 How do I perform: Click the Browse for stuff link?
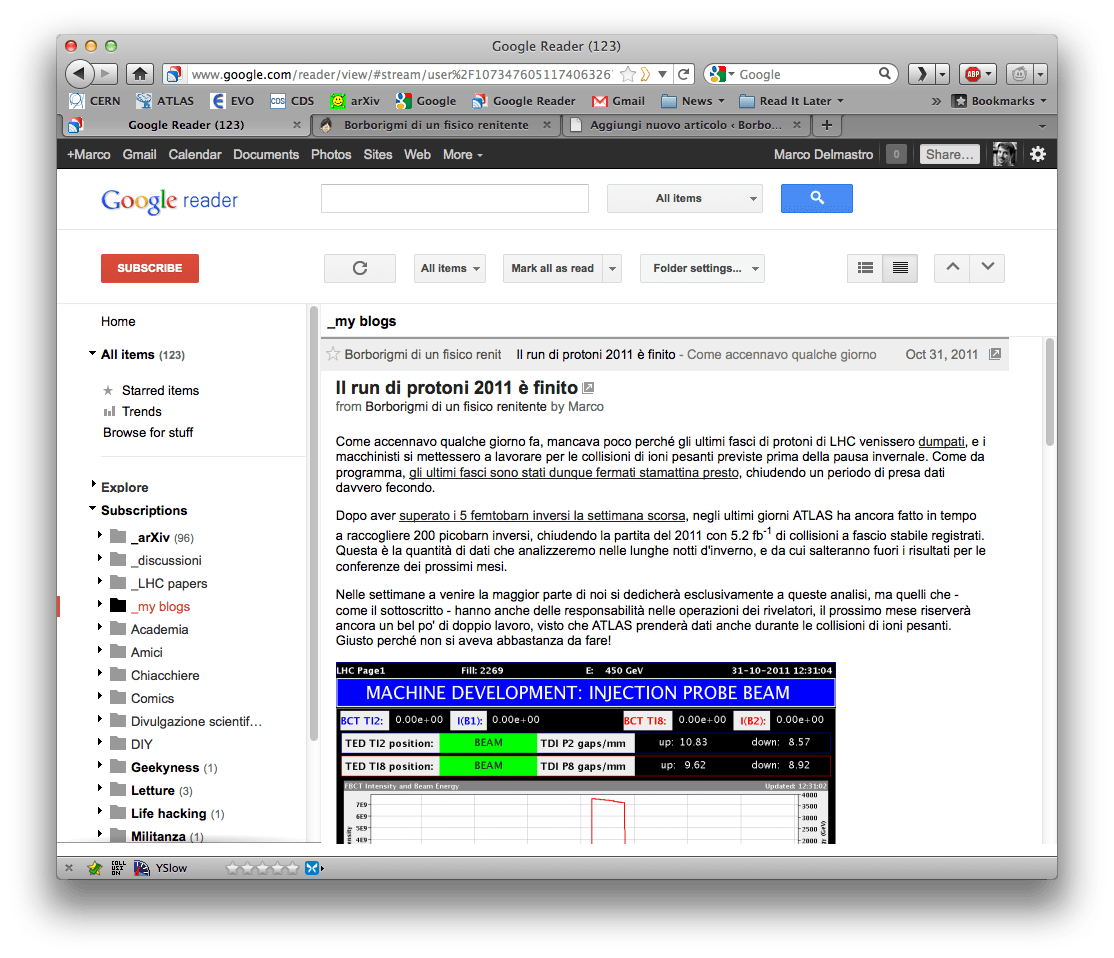tap(148, 432)
